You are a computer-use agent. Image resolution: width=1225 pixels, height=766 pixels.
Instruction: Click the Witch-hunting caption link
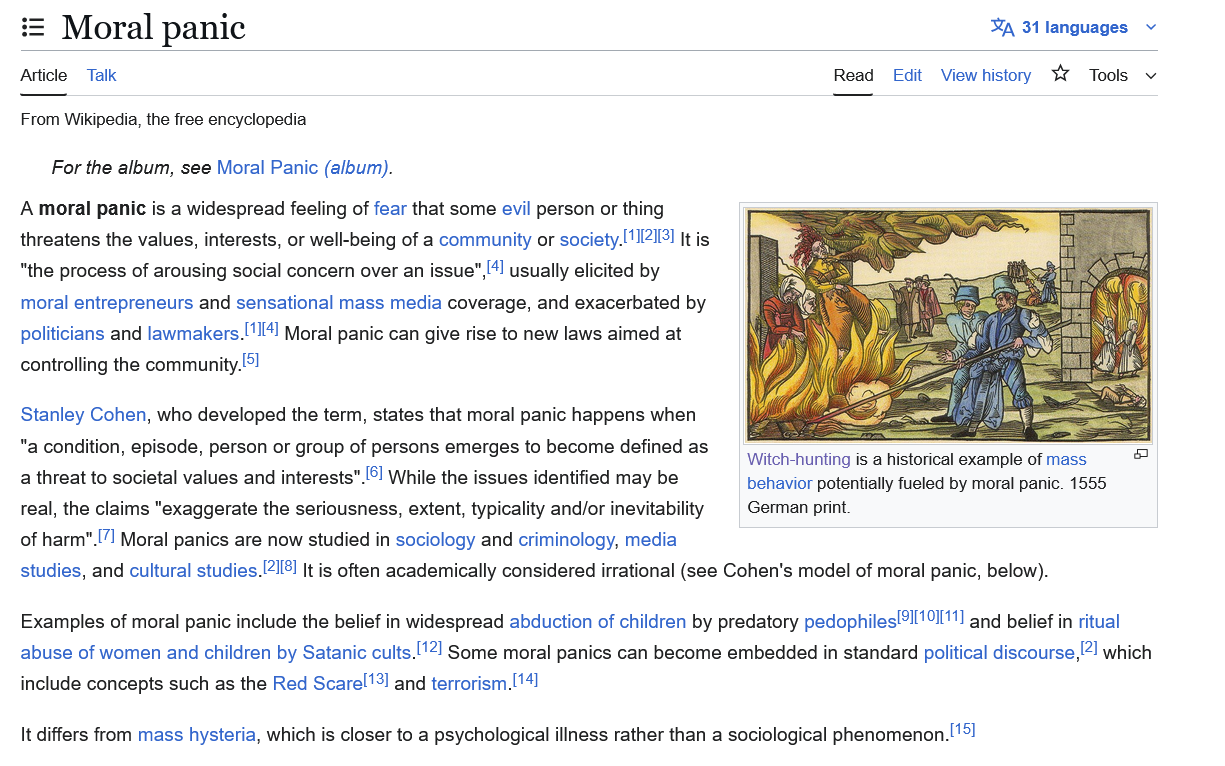pyautogui.click(x=798, y=459)
